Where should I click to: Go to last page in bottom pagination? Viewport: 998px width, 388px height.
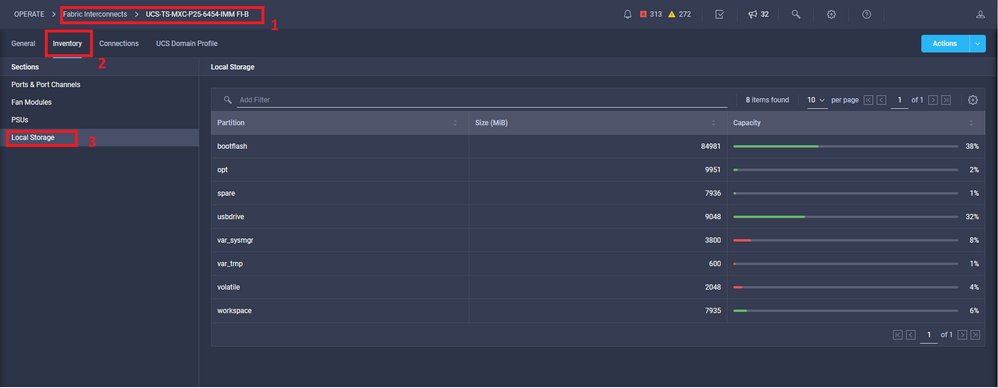pyautogui.click(x=975, y=335)
